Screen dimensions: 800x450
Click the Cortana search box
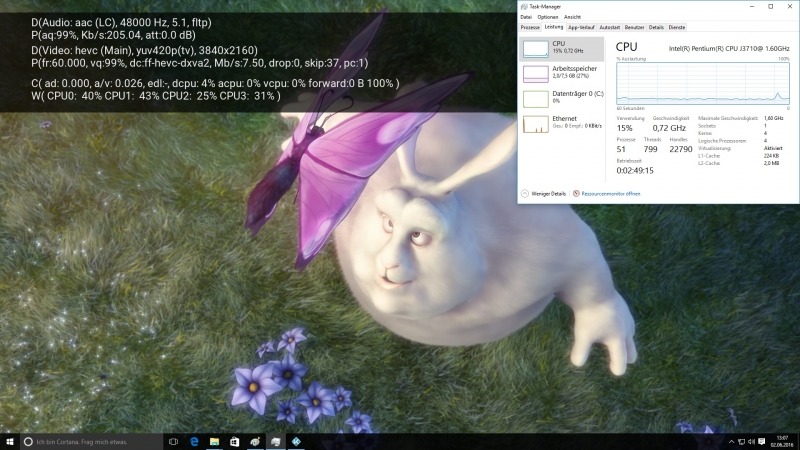click(92, 442)
